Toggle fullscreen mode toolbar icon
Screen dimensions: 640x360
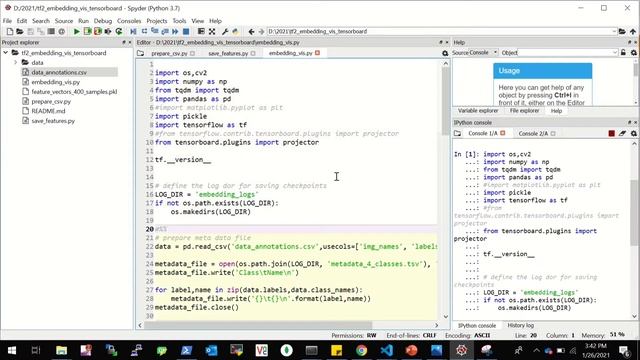pyautogui.click(x=212, y=31)
